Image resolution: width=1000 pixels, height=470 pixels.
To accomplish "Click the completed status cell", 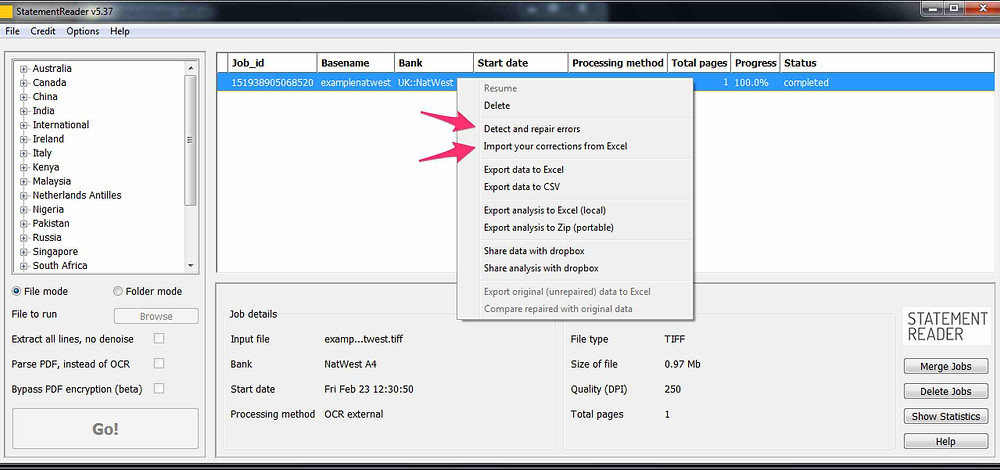I will pos(806,83).
